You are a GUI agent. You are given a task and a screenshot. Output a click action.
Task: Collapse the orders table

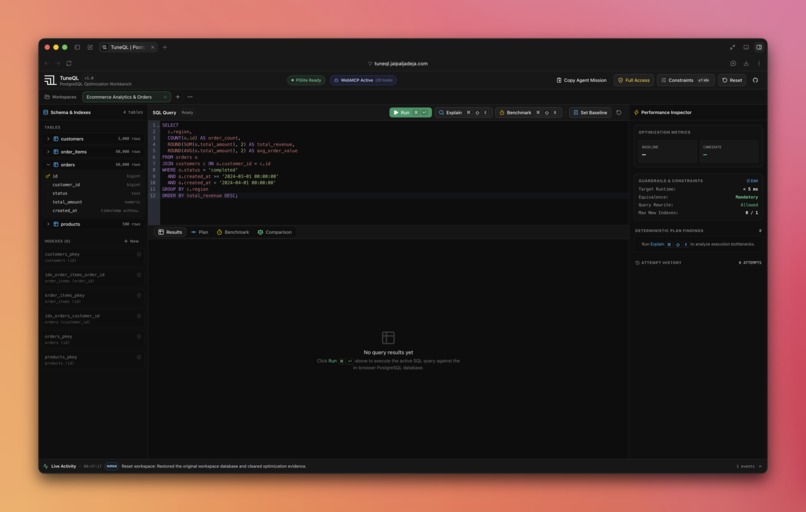(48, 164)
